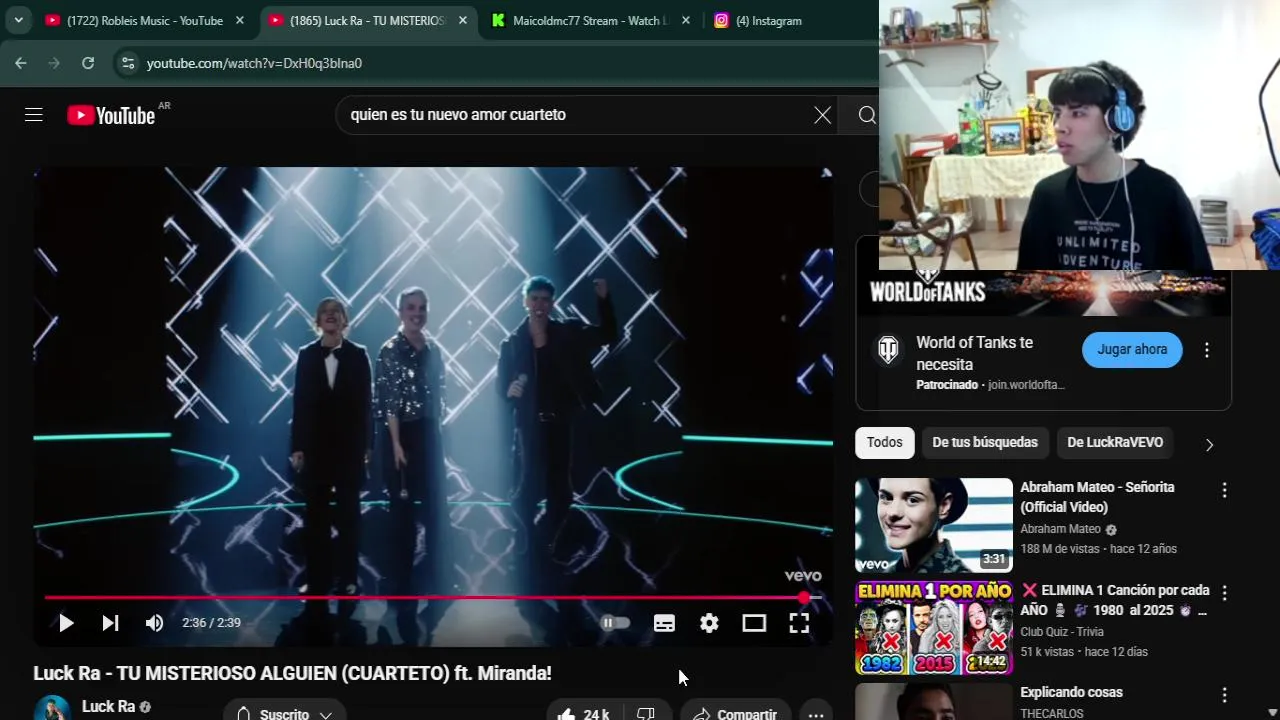
Task: Toggle the autoplay switch
Action: click(x=614, y=623)
